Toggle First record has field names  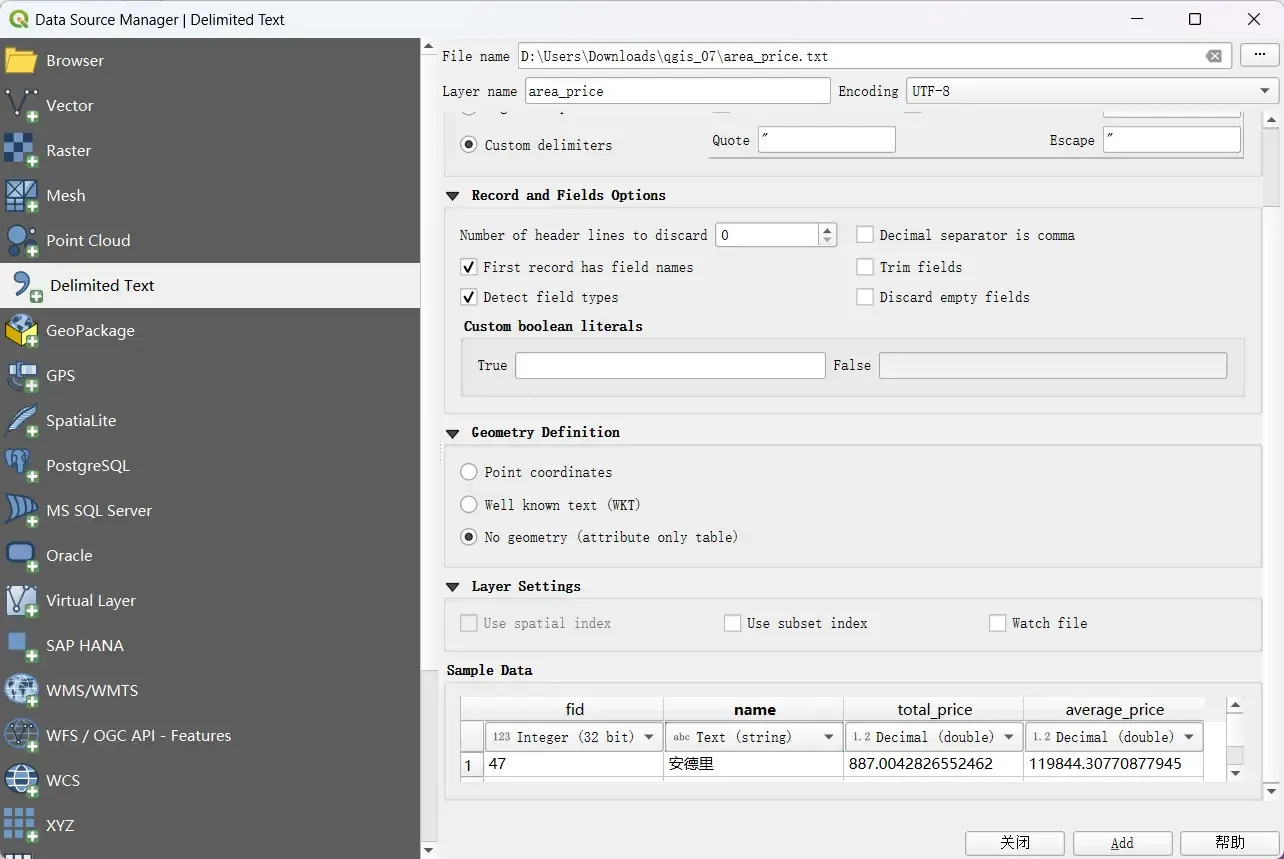pyautogui.click(x=468, y=267)
